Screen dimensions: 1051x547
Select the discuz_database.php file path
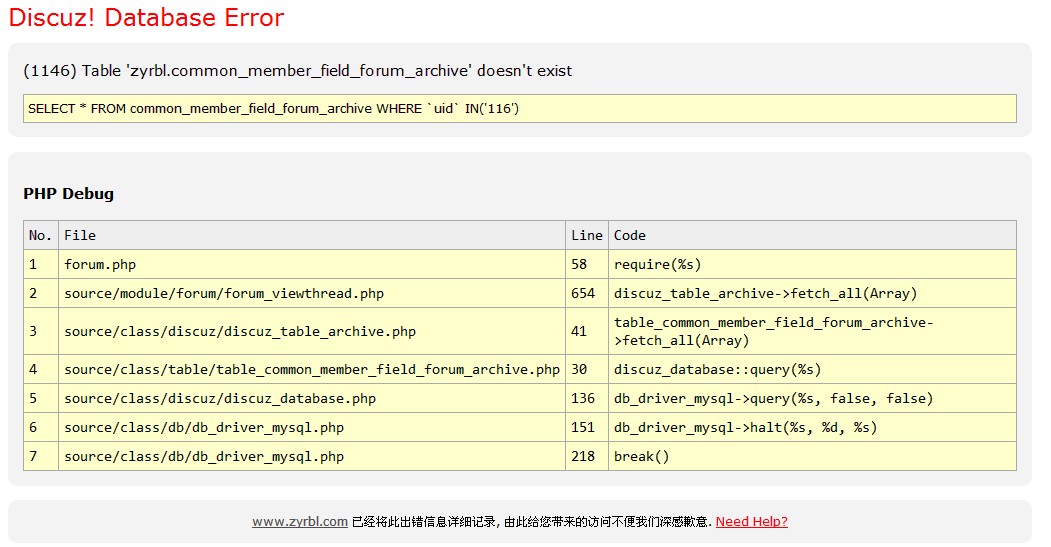(220, 398)
